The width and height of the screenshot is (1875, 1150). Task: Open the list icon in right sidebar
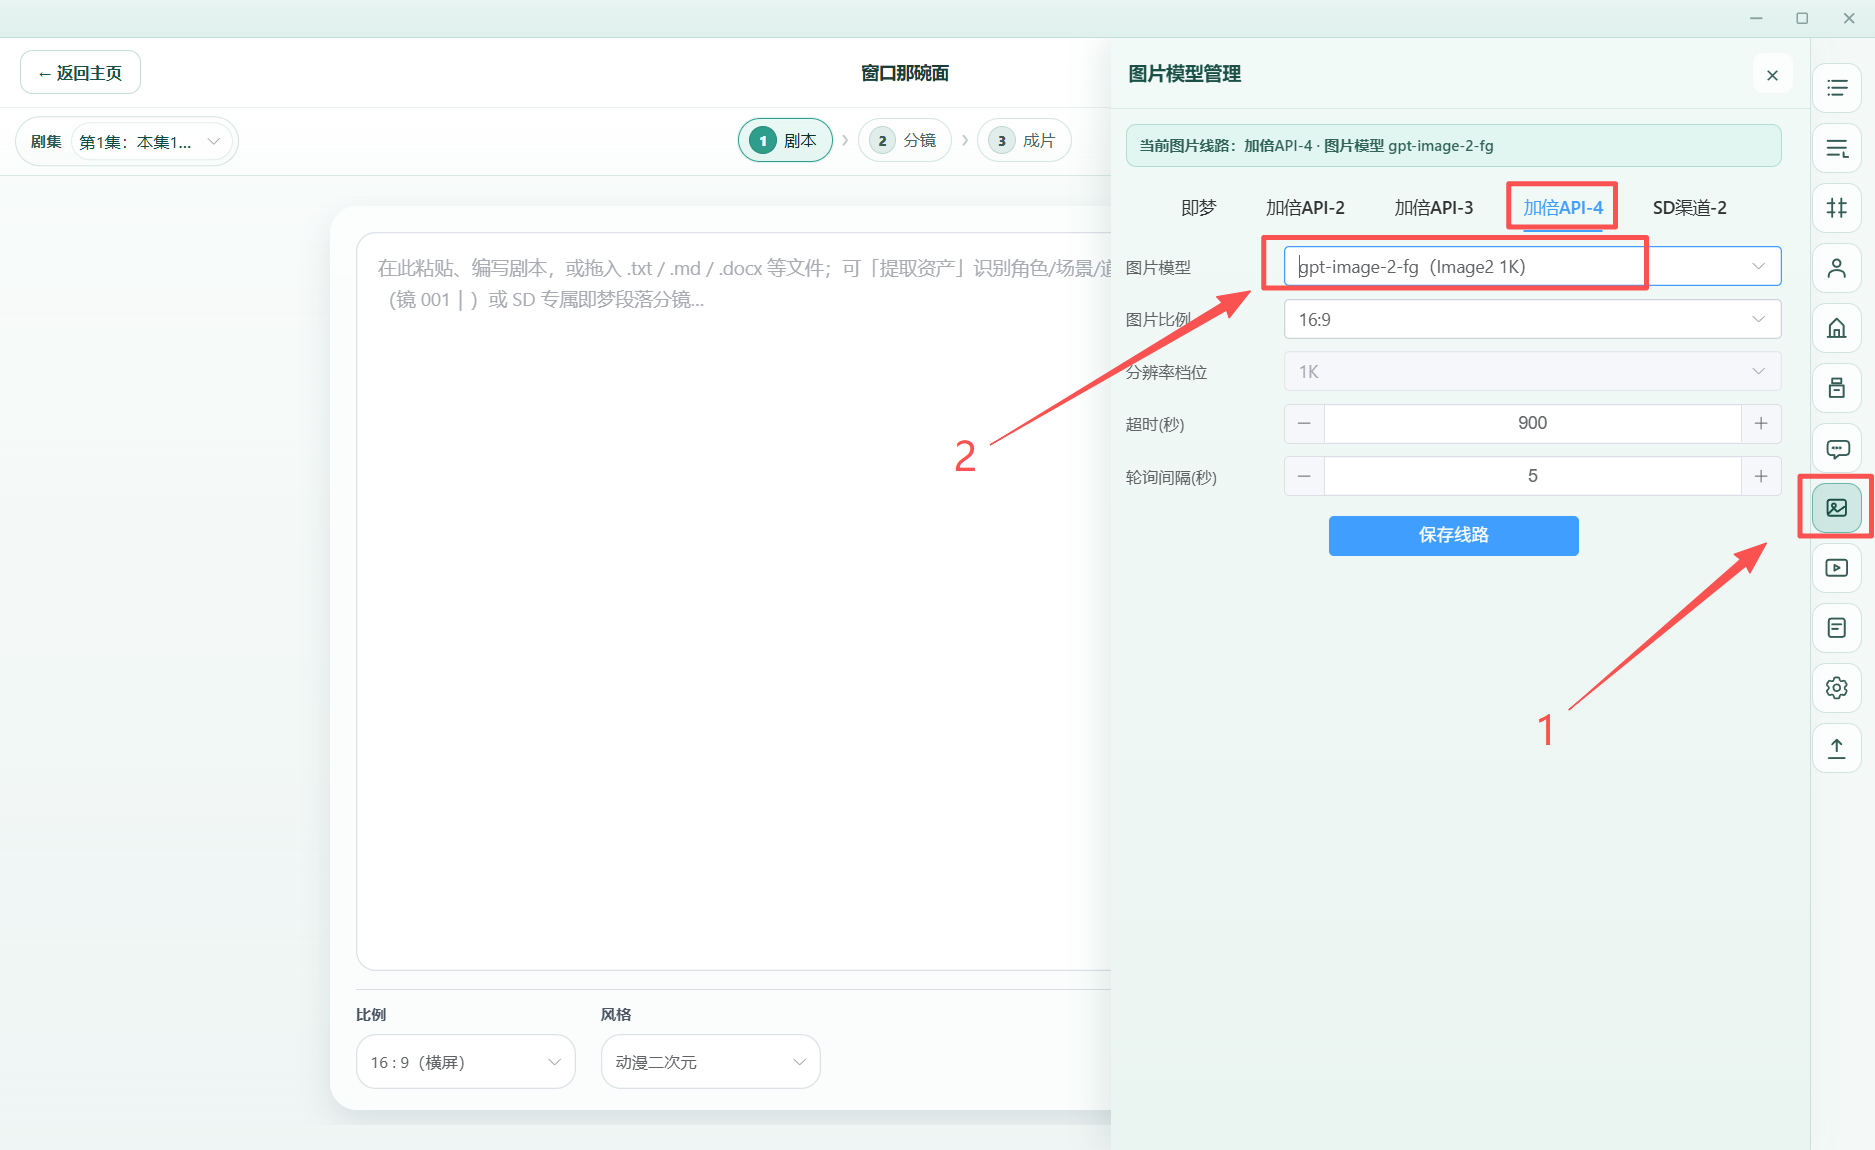pyautogui.click(x=1837, y=88)
